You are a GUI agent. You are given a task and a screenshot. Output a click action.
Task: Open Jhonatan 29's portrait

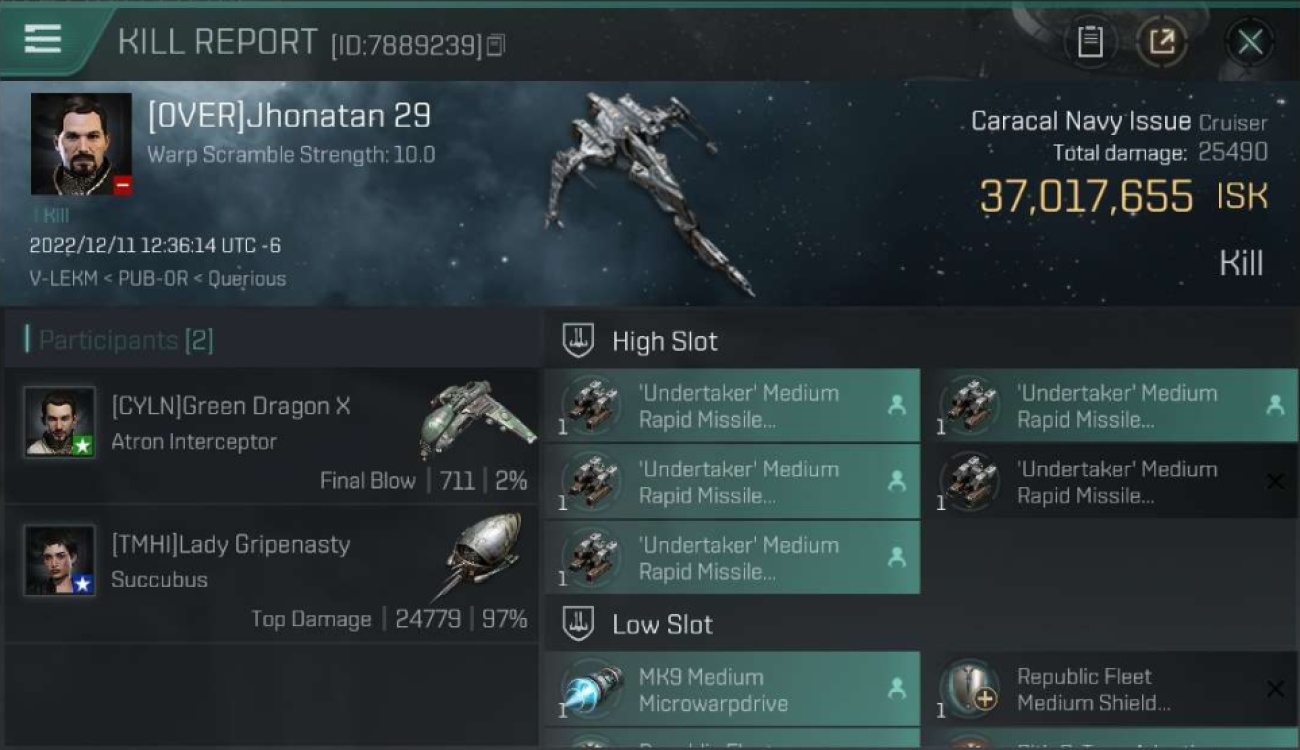(x=81, y=144)
